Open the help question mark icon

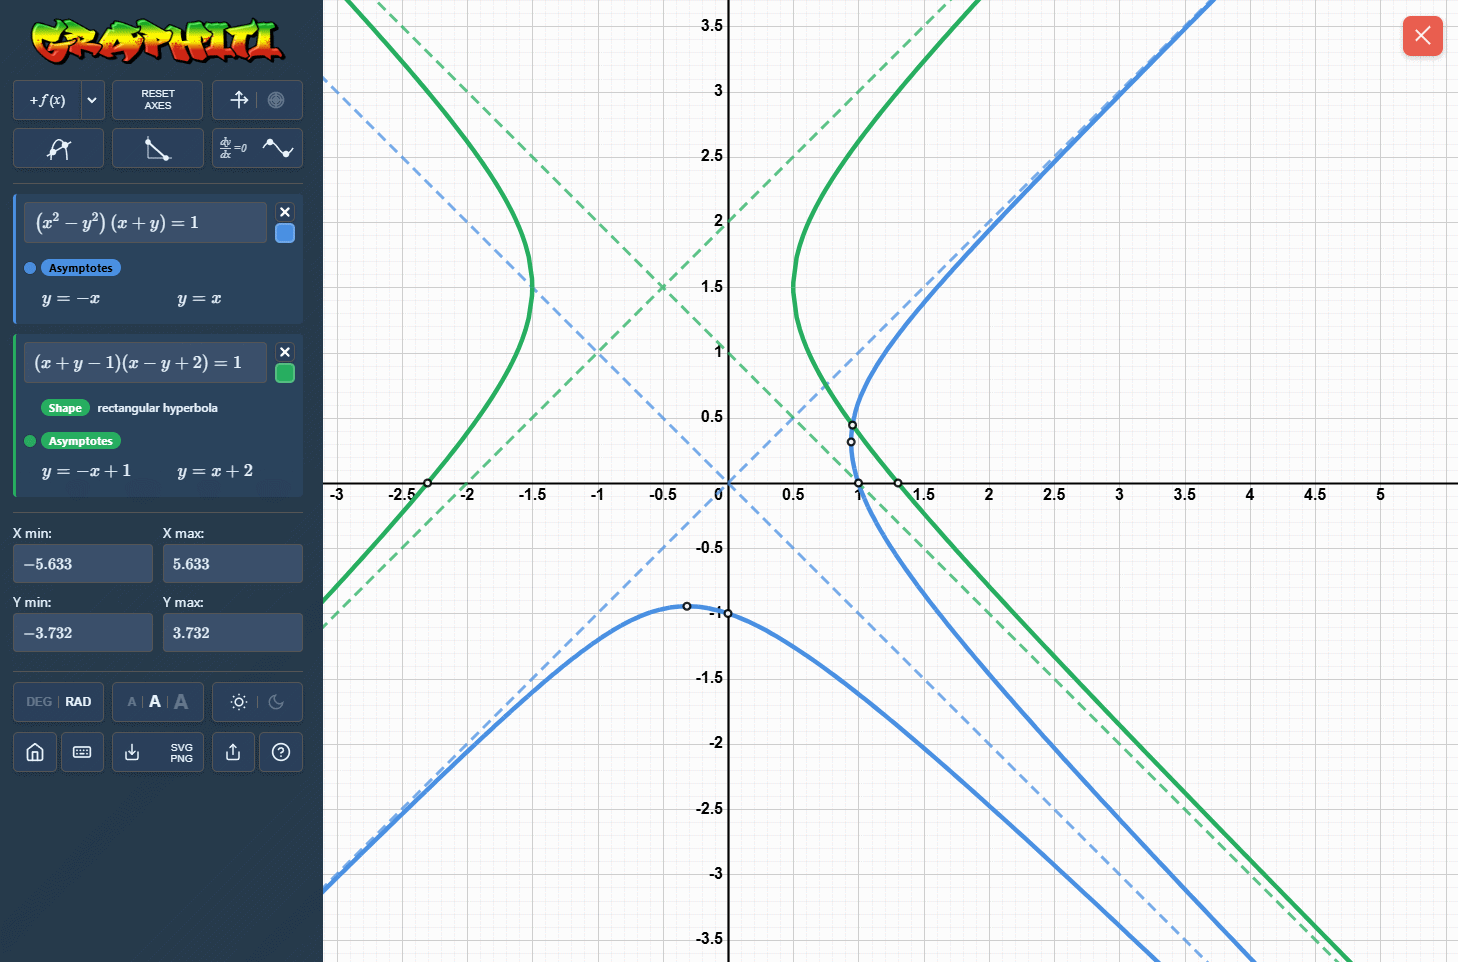[x=281, y=752]
